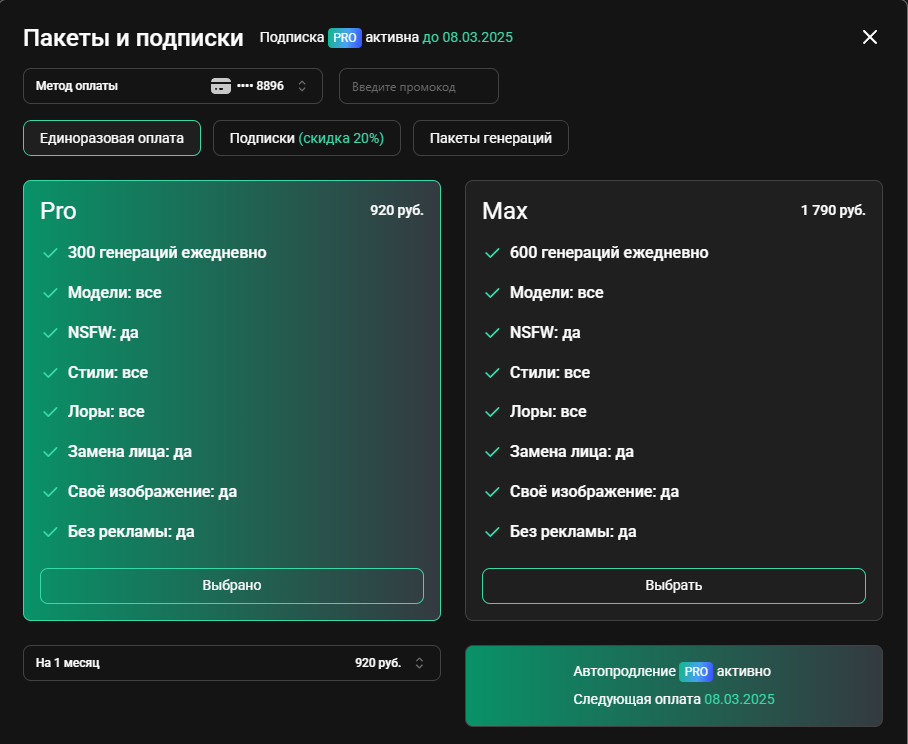Click Max card's Лоры: все checkmark
The height and width of the screenshot is (744, 908).
[x=492, y=412]
